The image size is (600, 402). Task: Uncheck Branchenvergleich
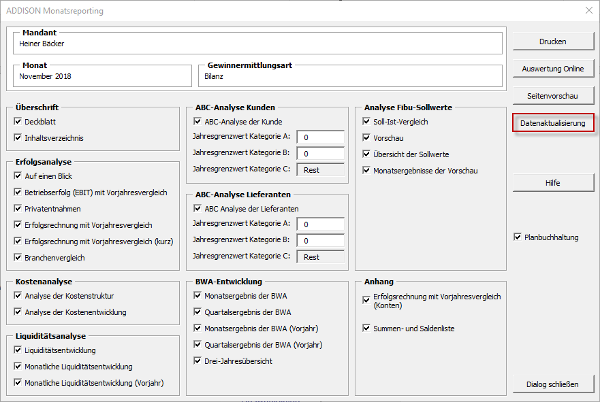pos(18,257)
